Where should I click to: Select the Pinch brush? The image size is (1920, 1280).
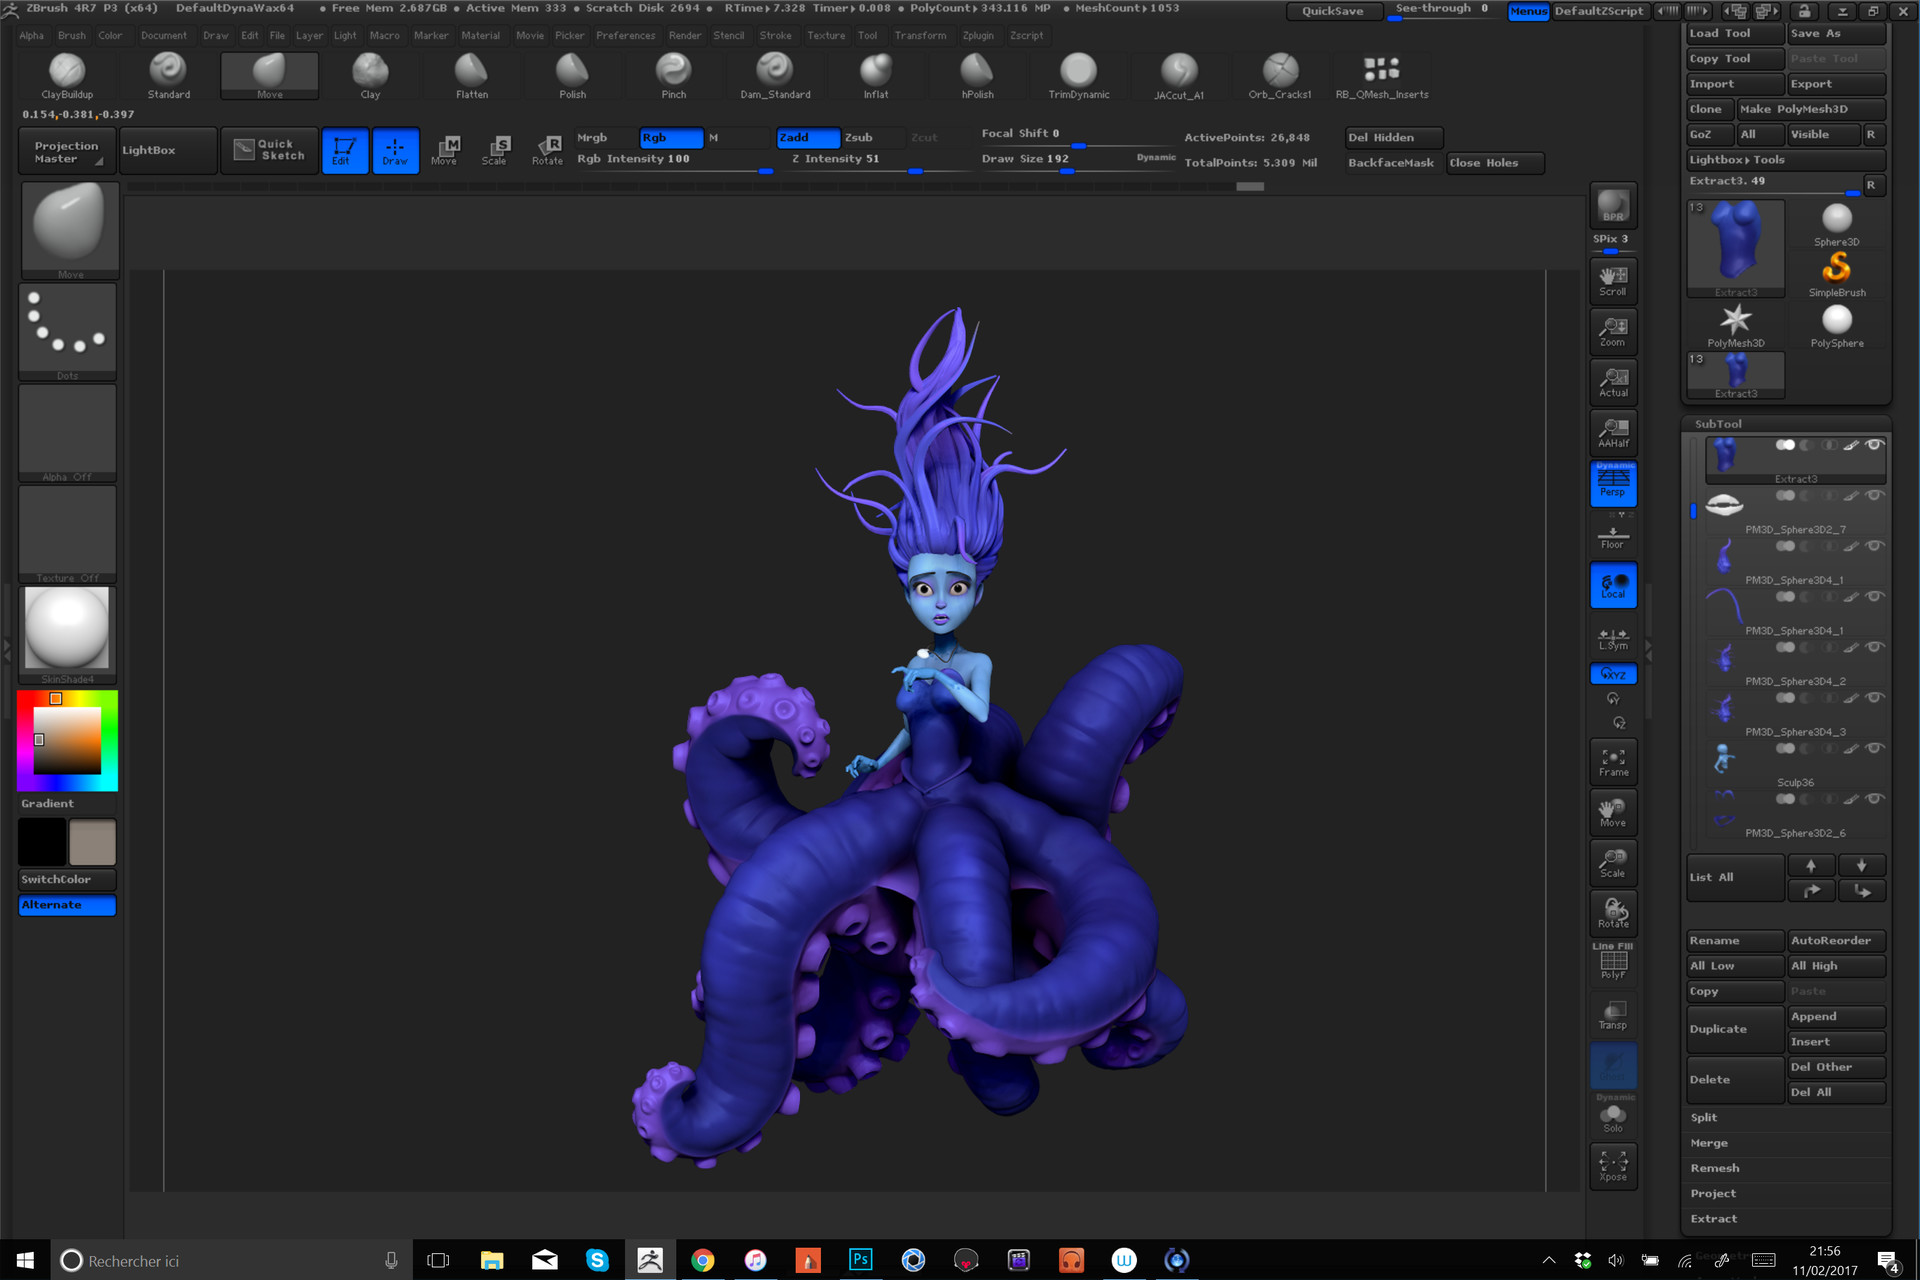click(674, 75)
